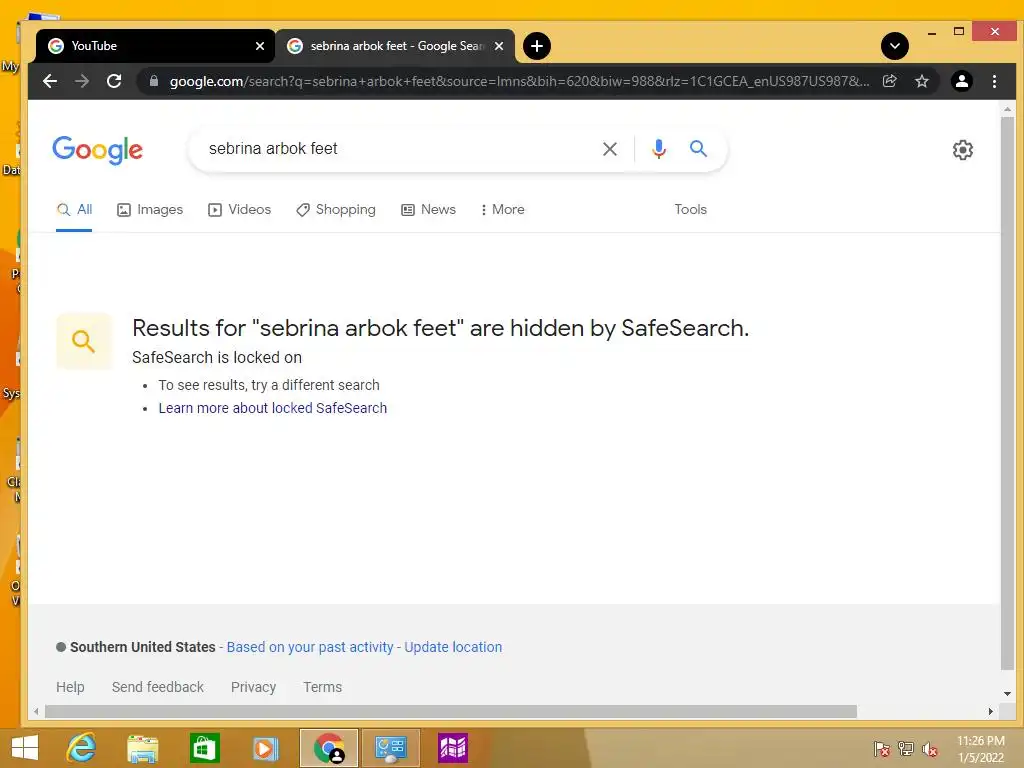Expand the More search categories
The height and width of the screenshot is (768, 1024).
(502, 210)
